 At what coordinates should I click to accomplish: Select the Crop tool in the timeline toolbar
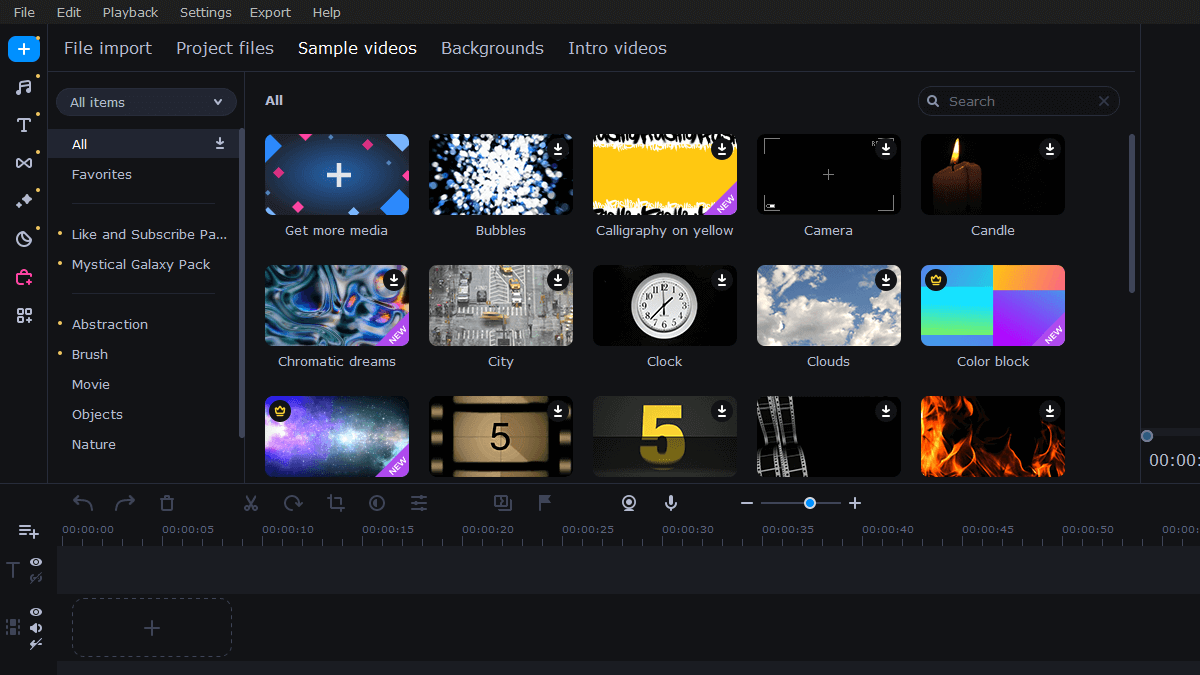[x=335, y=503]
